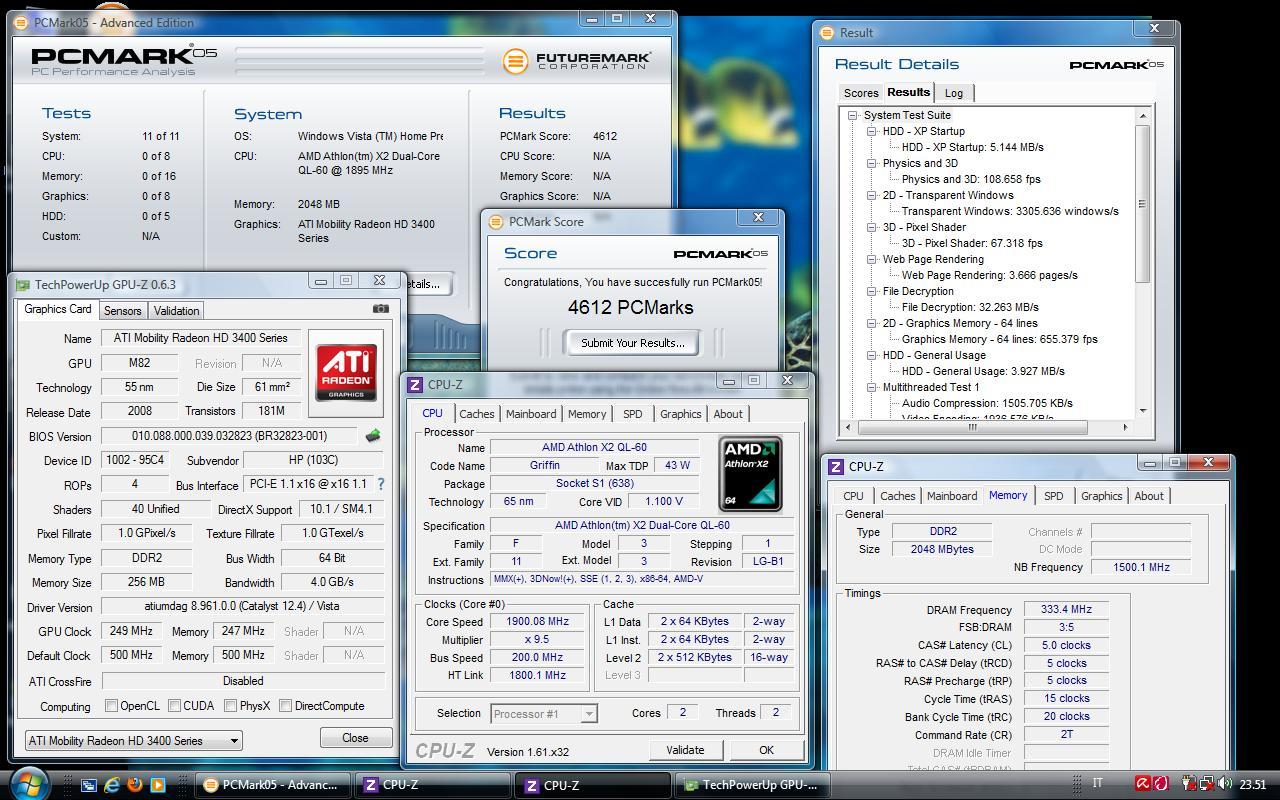1280x800 pixels.
Task: Collapse the File Decryption node
Action: [872, 291]
